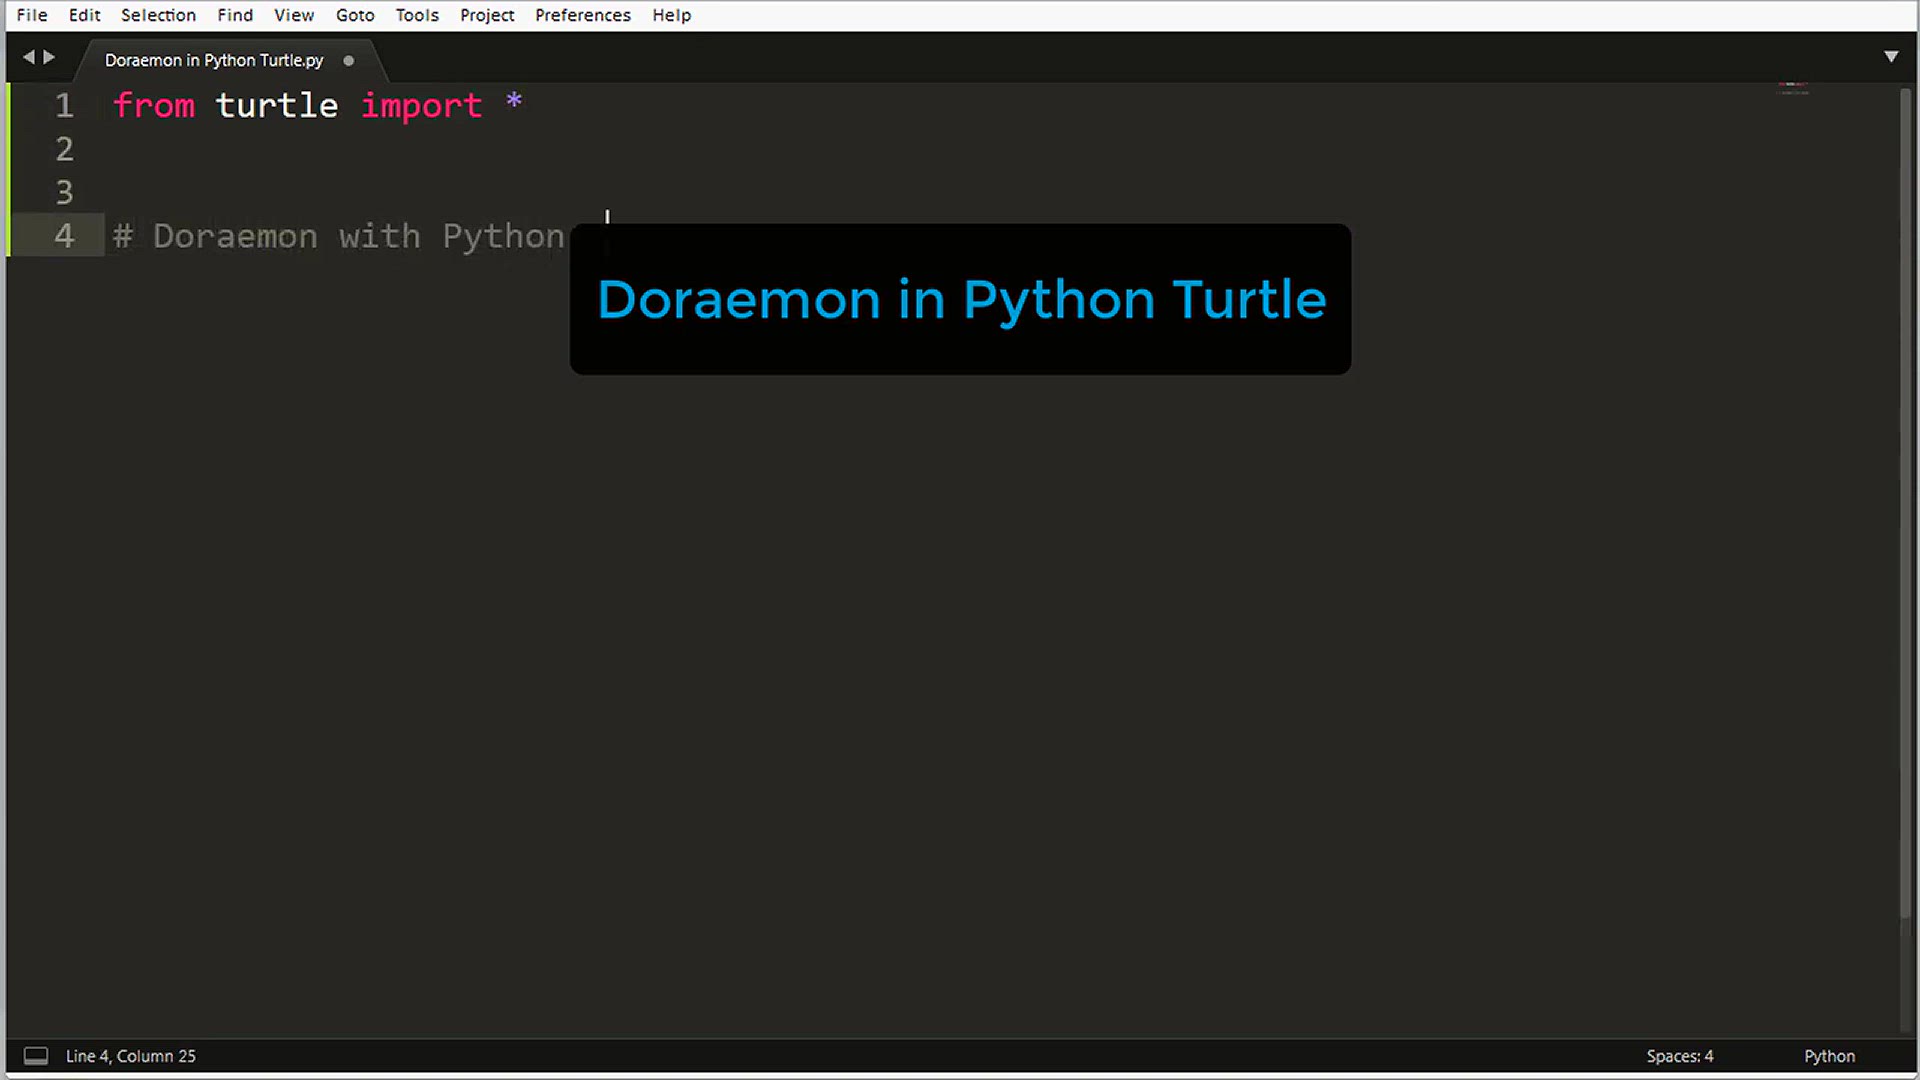The width and height of the screenshot is (1920, 1080).
Task: Change indentation via Spaces: 4
Action: (1680, 1056)
